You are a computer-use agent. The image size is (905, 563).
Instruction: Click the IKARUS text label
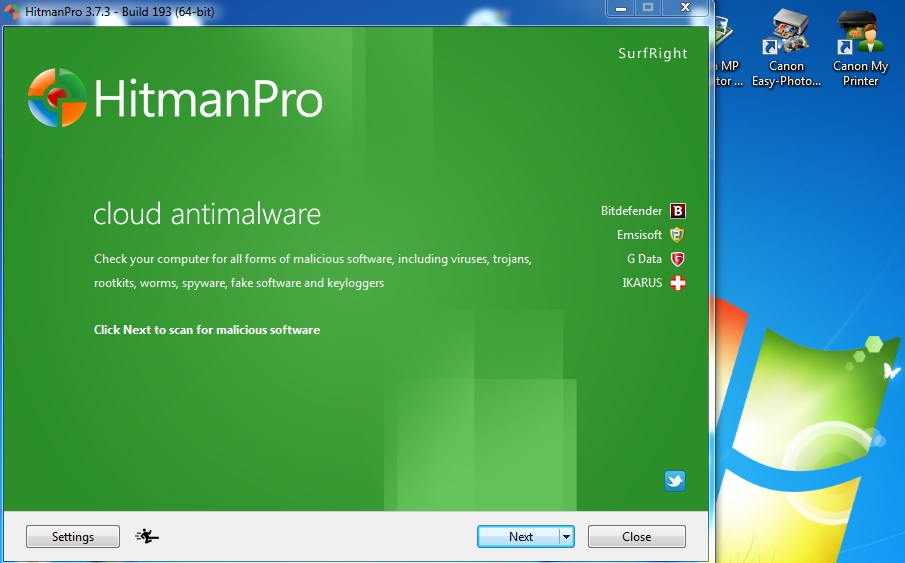(642, 283)
